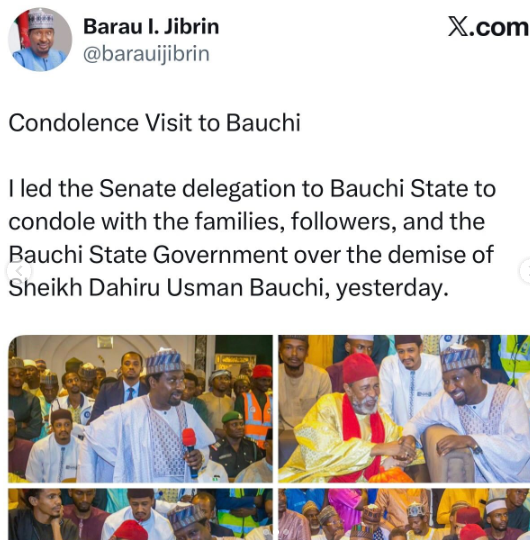Click the elder's red cap in second photo
Image resolution: width=530 pixels, height=540 pixels.
(360, 368)
